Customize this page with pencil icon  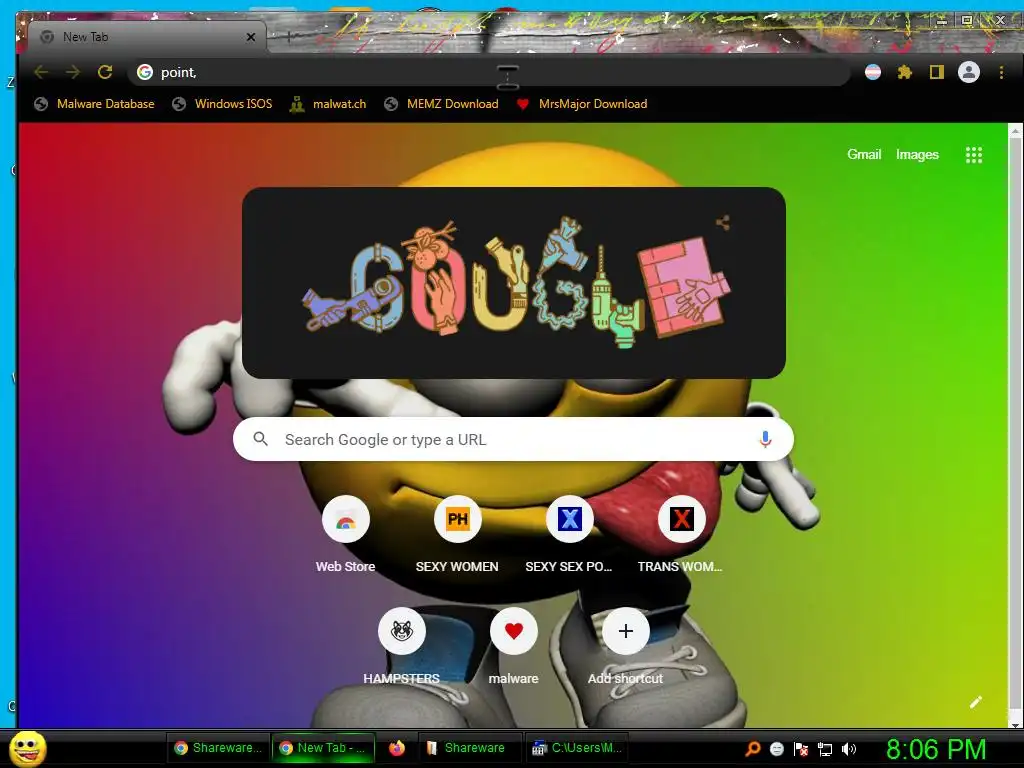point(976,702)
